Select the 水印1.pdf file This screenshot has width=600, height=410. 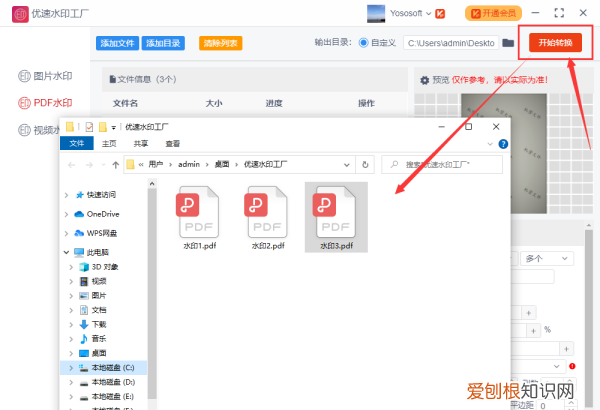pyautogui.click(x=199, y=217)
